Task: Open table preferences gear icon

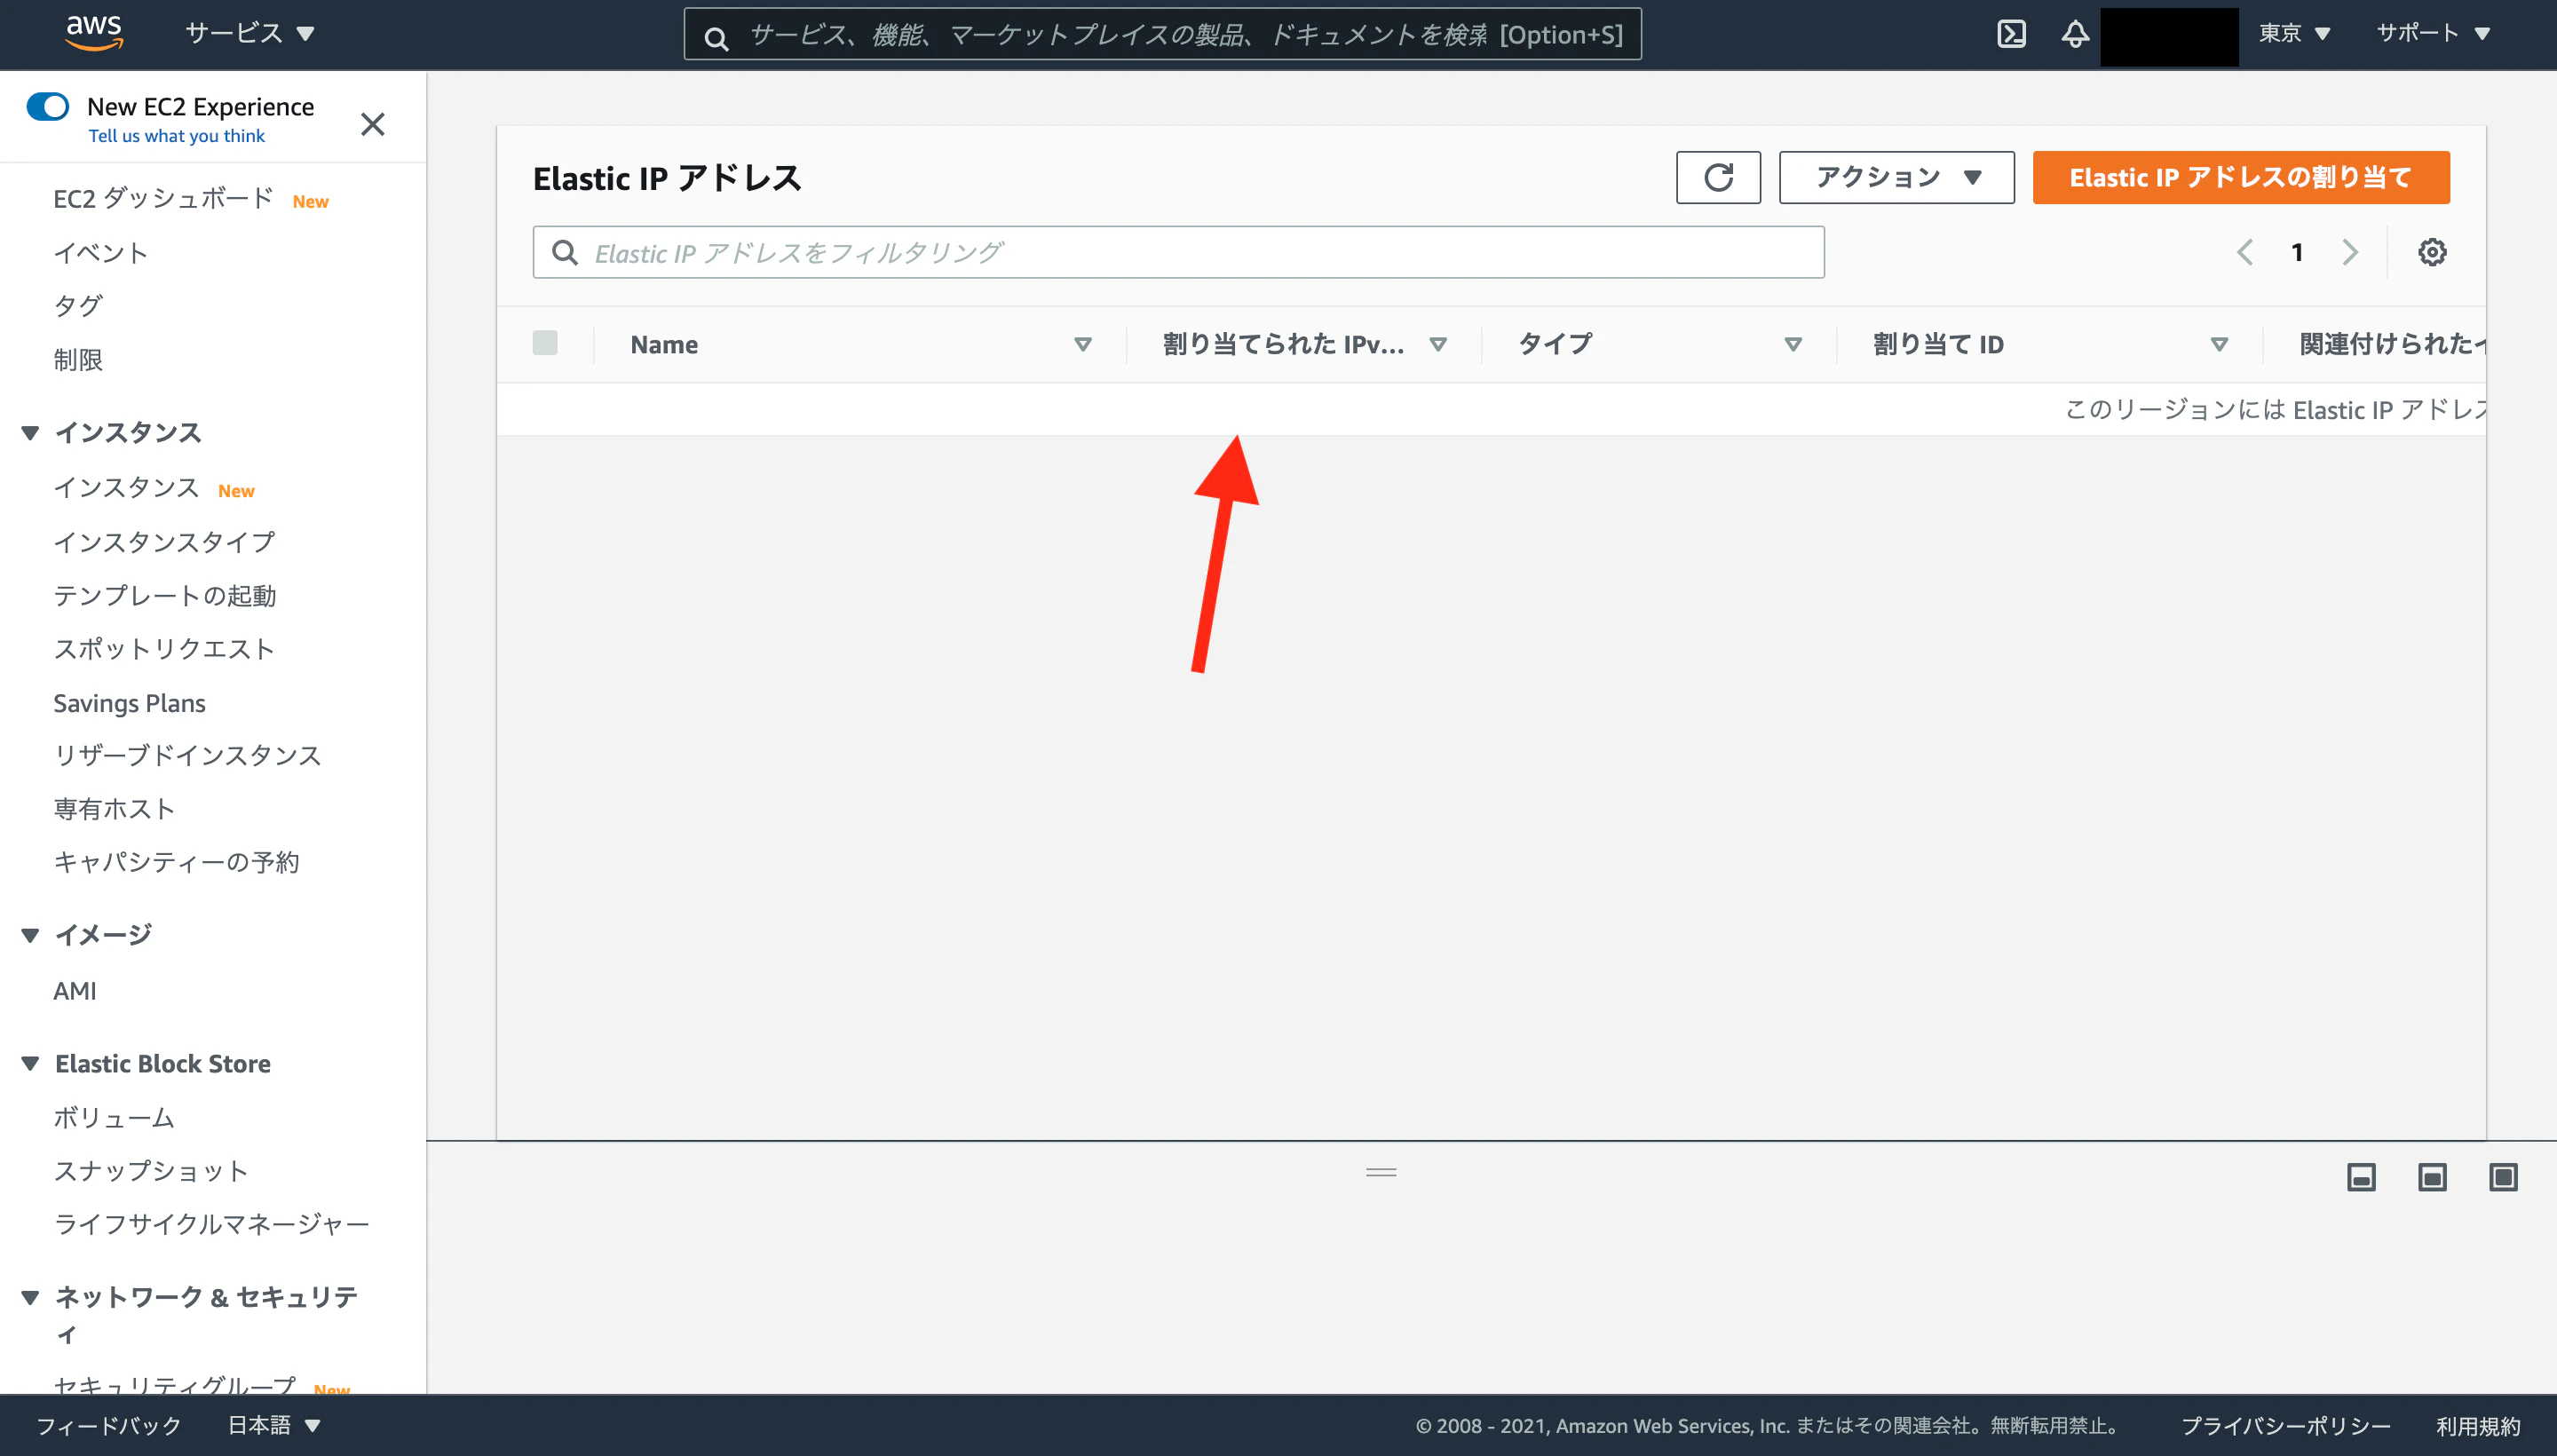Action: point(2432,252)
